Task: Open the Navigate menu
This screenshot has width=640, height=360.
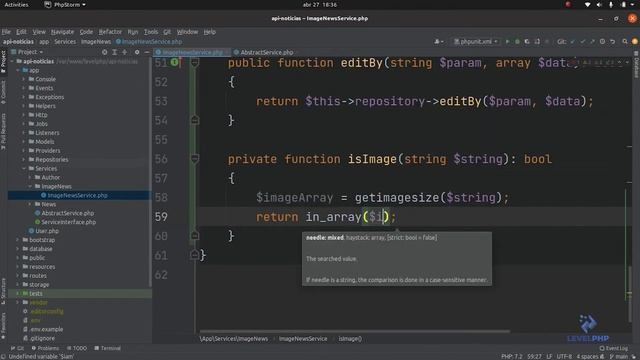Action: point(62,32)
